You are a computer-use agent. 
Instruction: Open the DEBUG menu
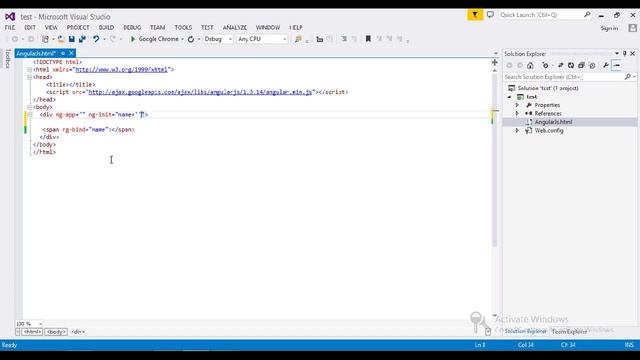[x=132, y=27]
